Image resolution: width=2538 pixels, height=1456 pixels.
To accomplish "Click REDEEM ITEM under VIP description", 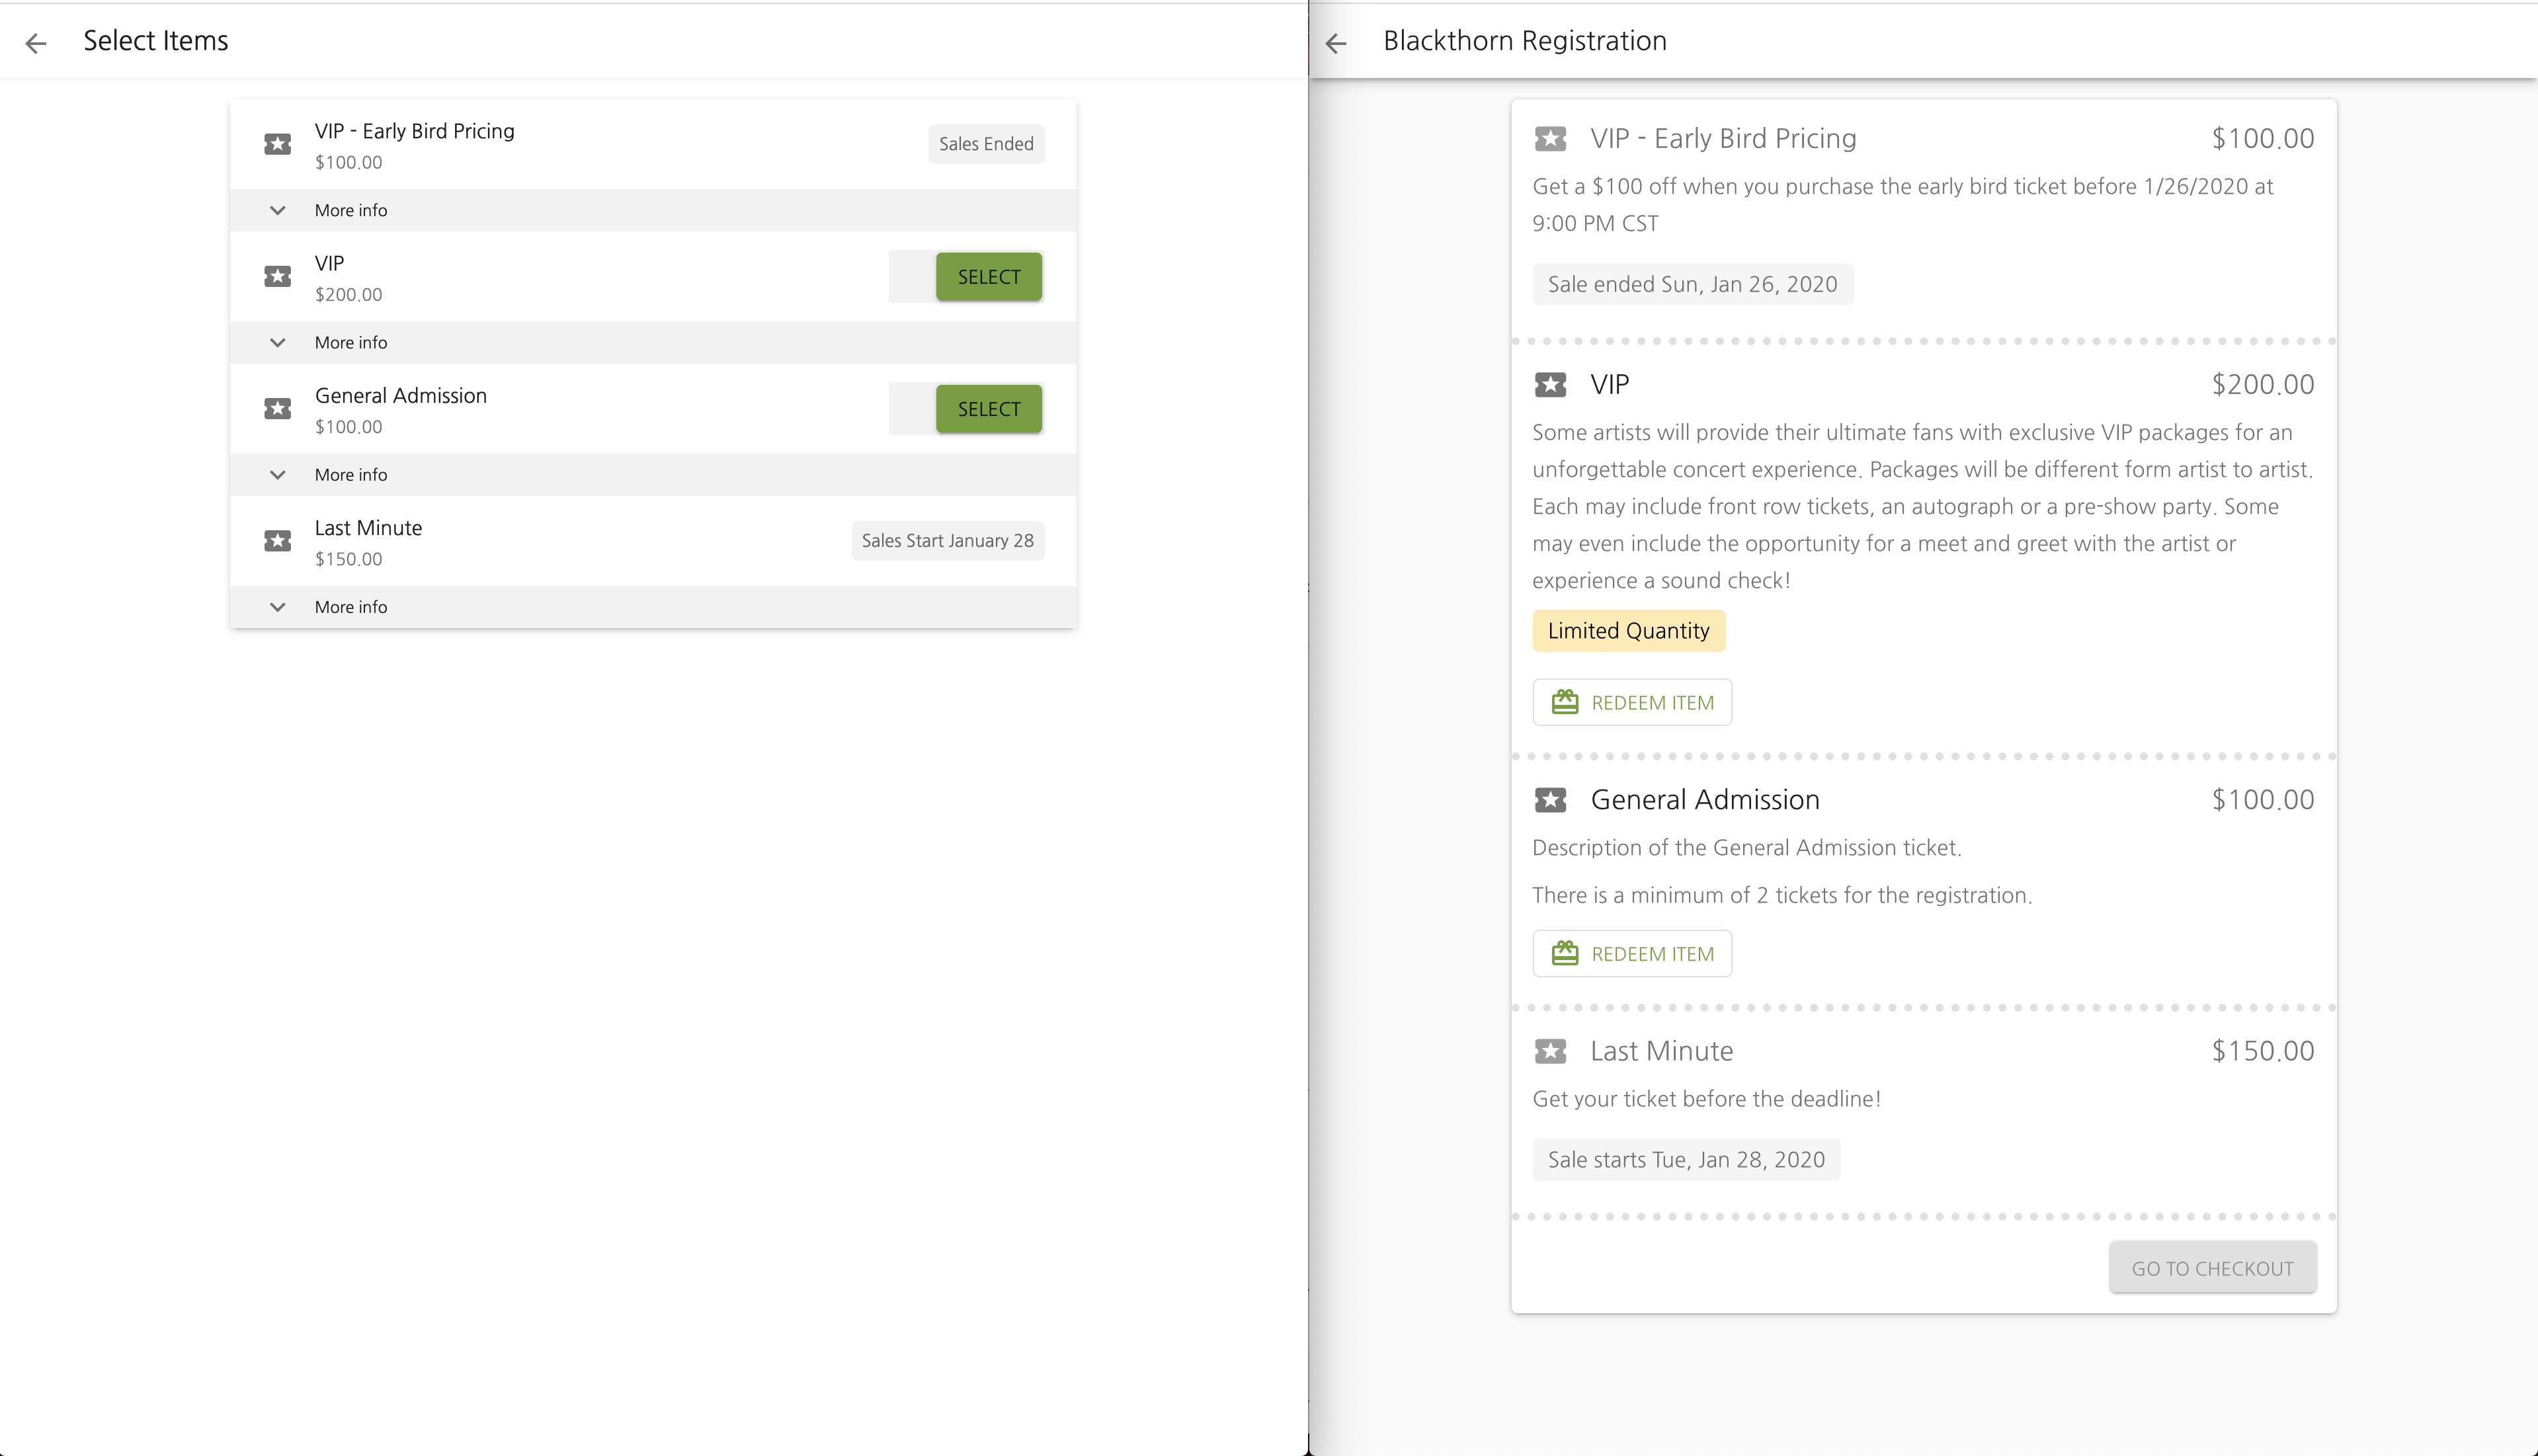I will (x=1632, y=702).
